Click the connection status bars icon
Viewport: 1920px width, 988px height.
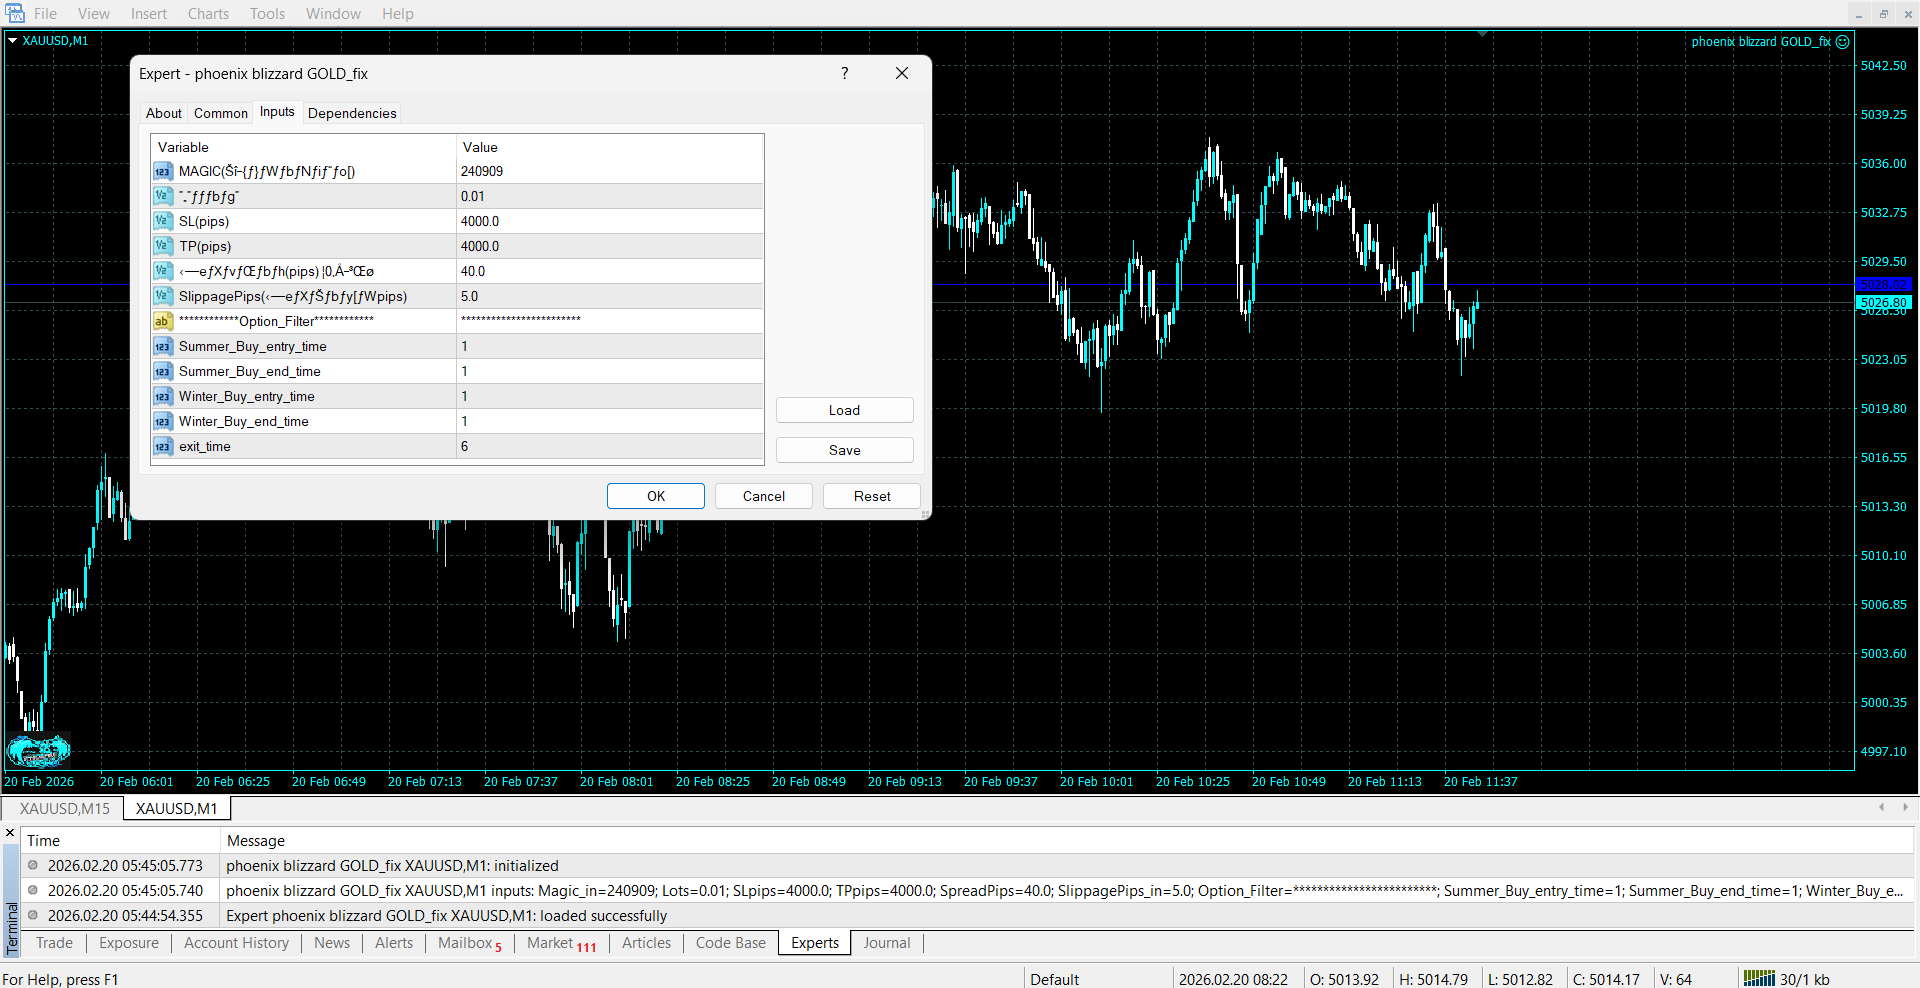coord(1759,979)
